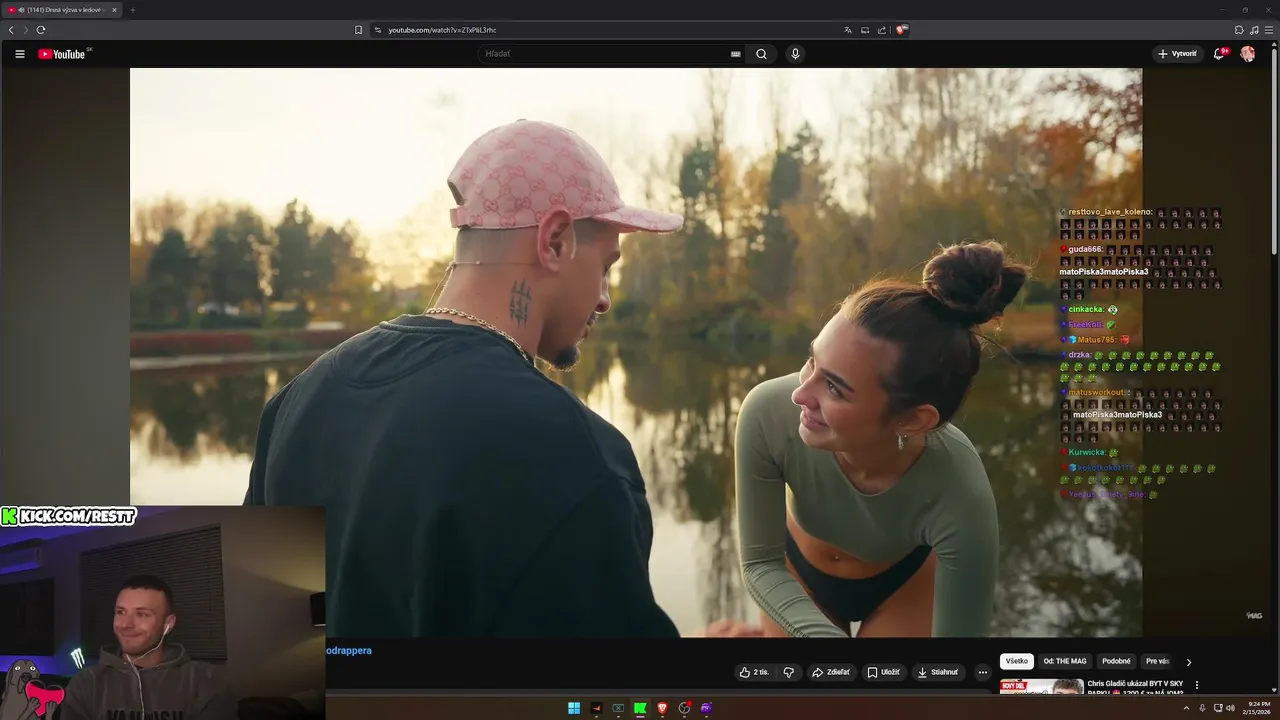Select the Pre vás filter chip
This screenshot has width=1280, height=720.
pos(1157,661)
